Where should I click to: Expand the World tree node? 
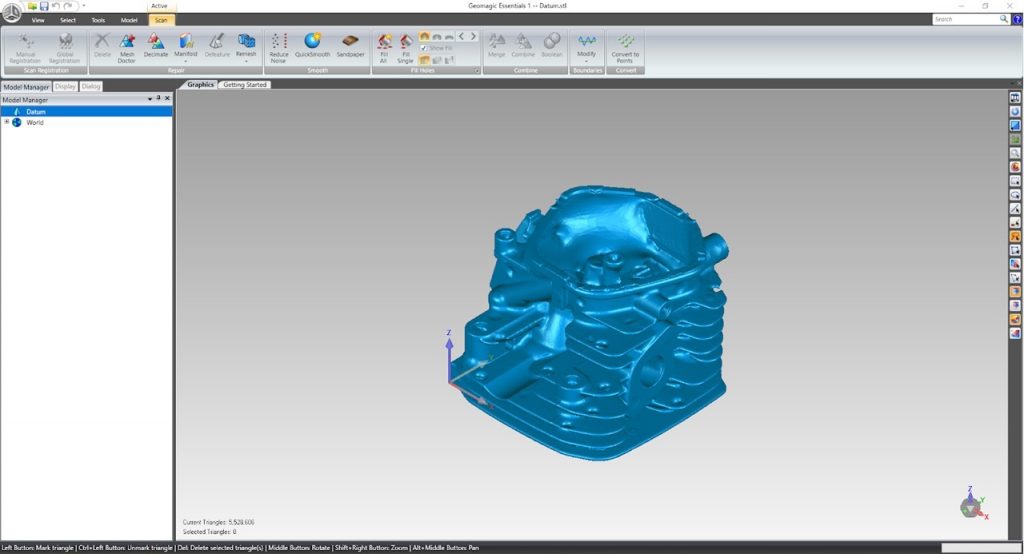(7, 122)
